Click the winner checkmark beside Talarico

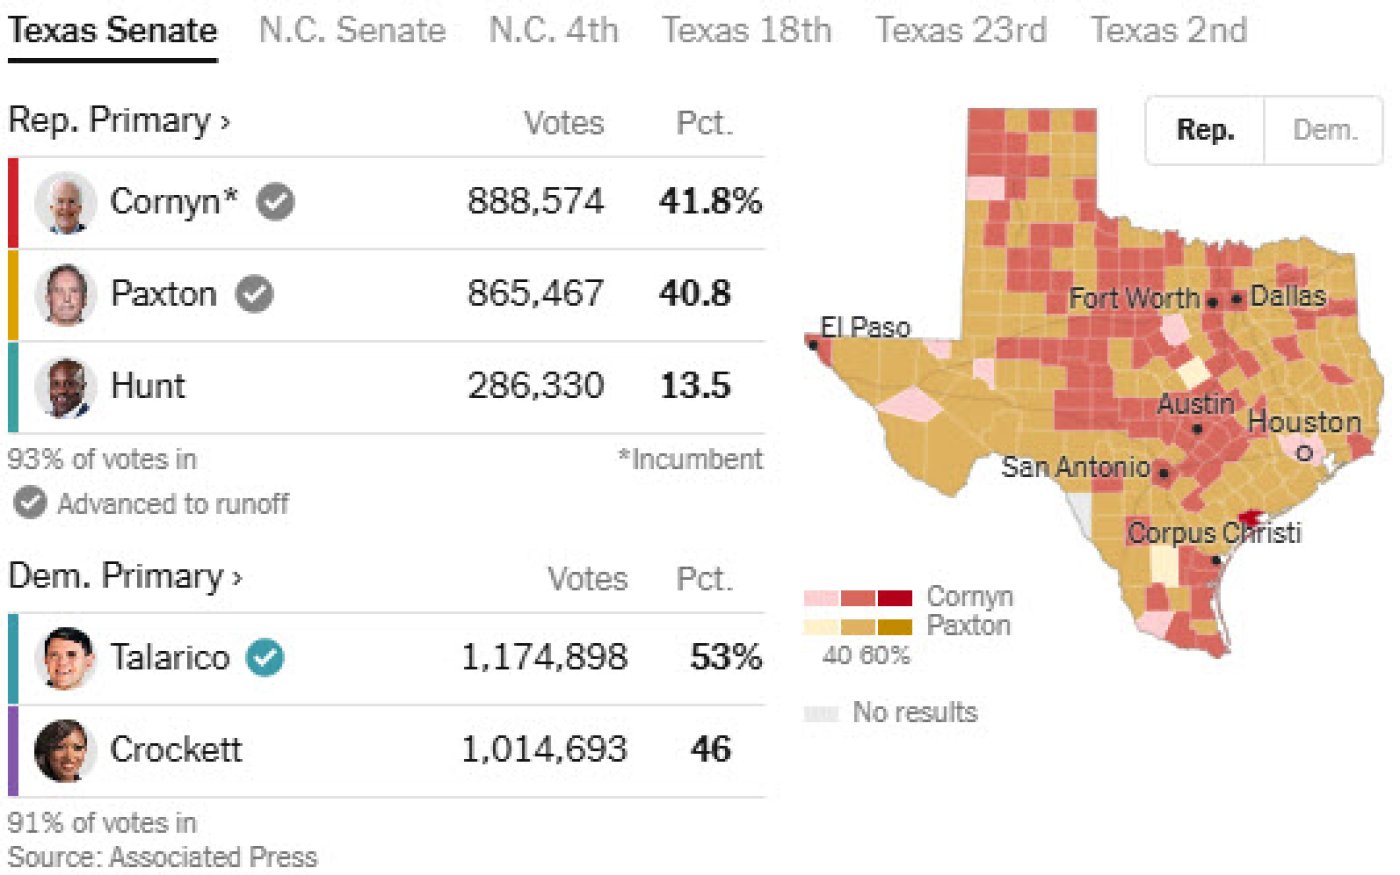[x=266, y=658]
